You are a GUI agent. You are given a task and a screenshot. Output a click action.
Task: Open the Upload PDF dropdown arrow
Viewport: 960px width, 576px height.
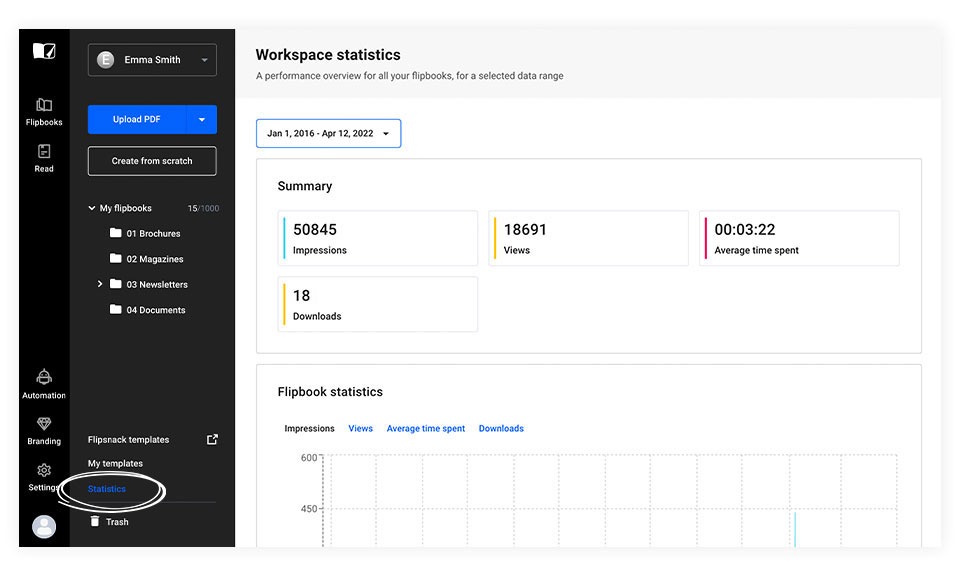(x=201, y=119)
